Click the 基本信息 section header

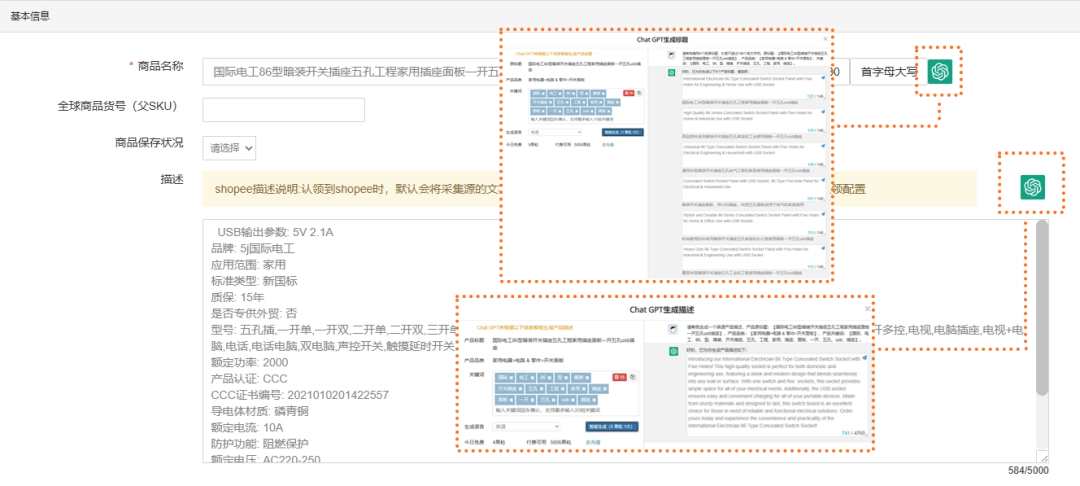tap(30, 15)
